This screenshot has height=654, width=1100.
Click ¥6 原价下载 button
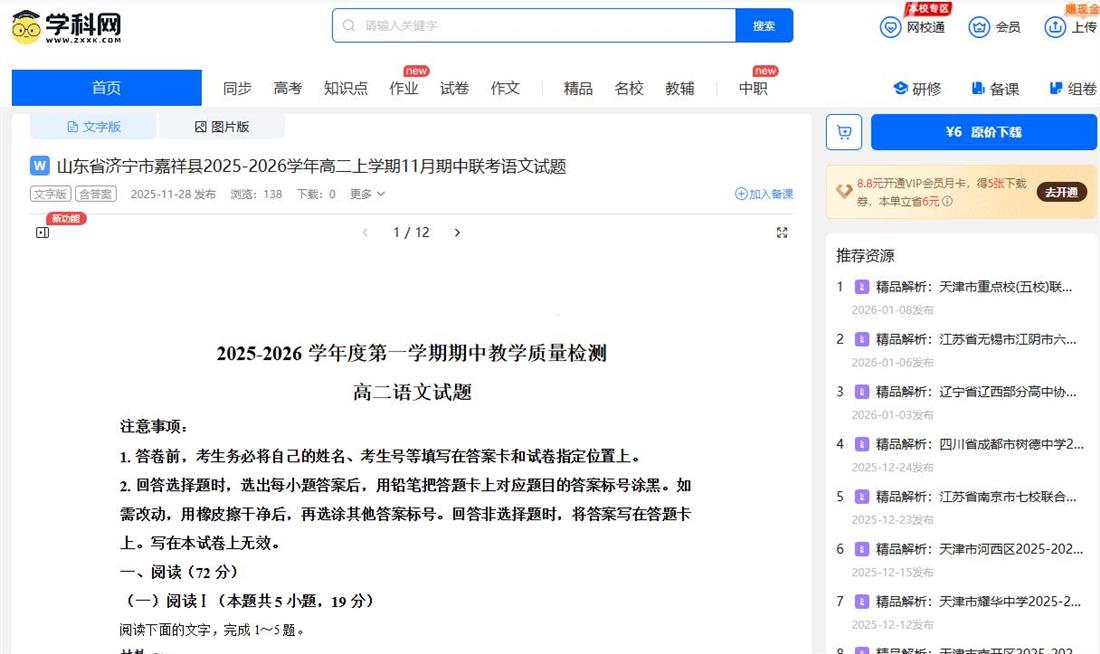983,132
